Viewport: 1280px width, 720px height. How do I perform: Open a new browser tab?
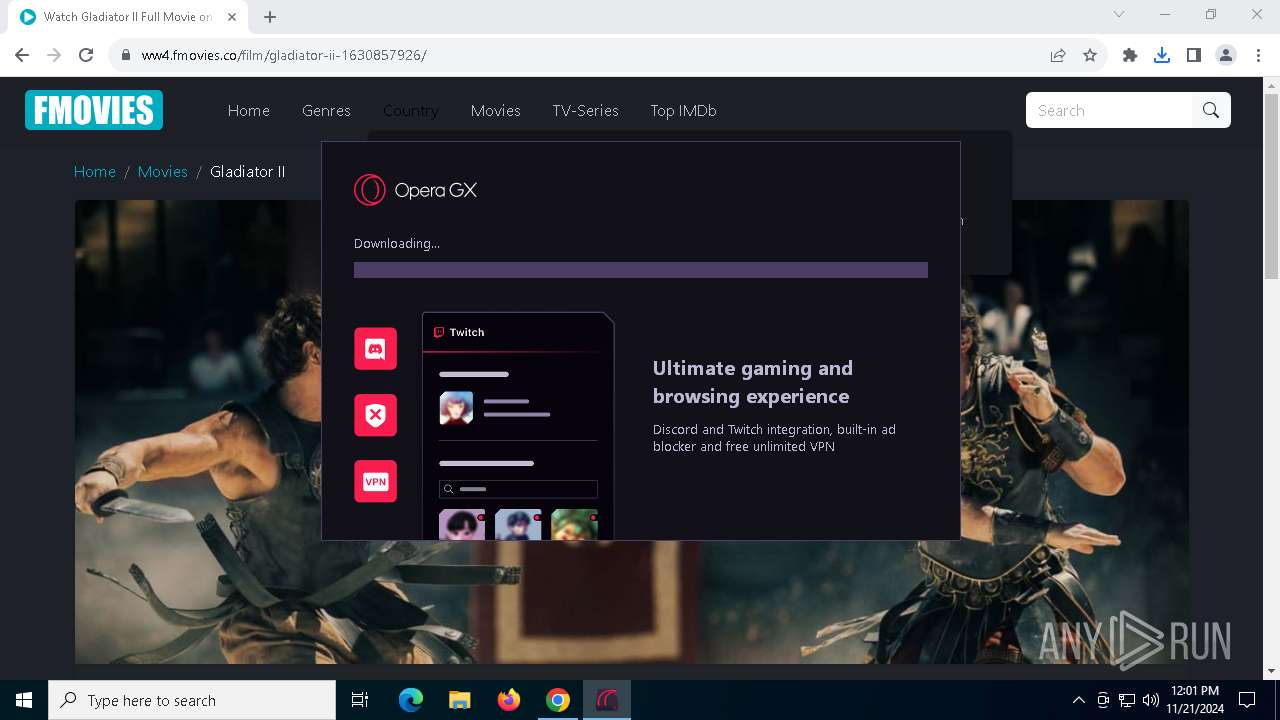(270, 17)
